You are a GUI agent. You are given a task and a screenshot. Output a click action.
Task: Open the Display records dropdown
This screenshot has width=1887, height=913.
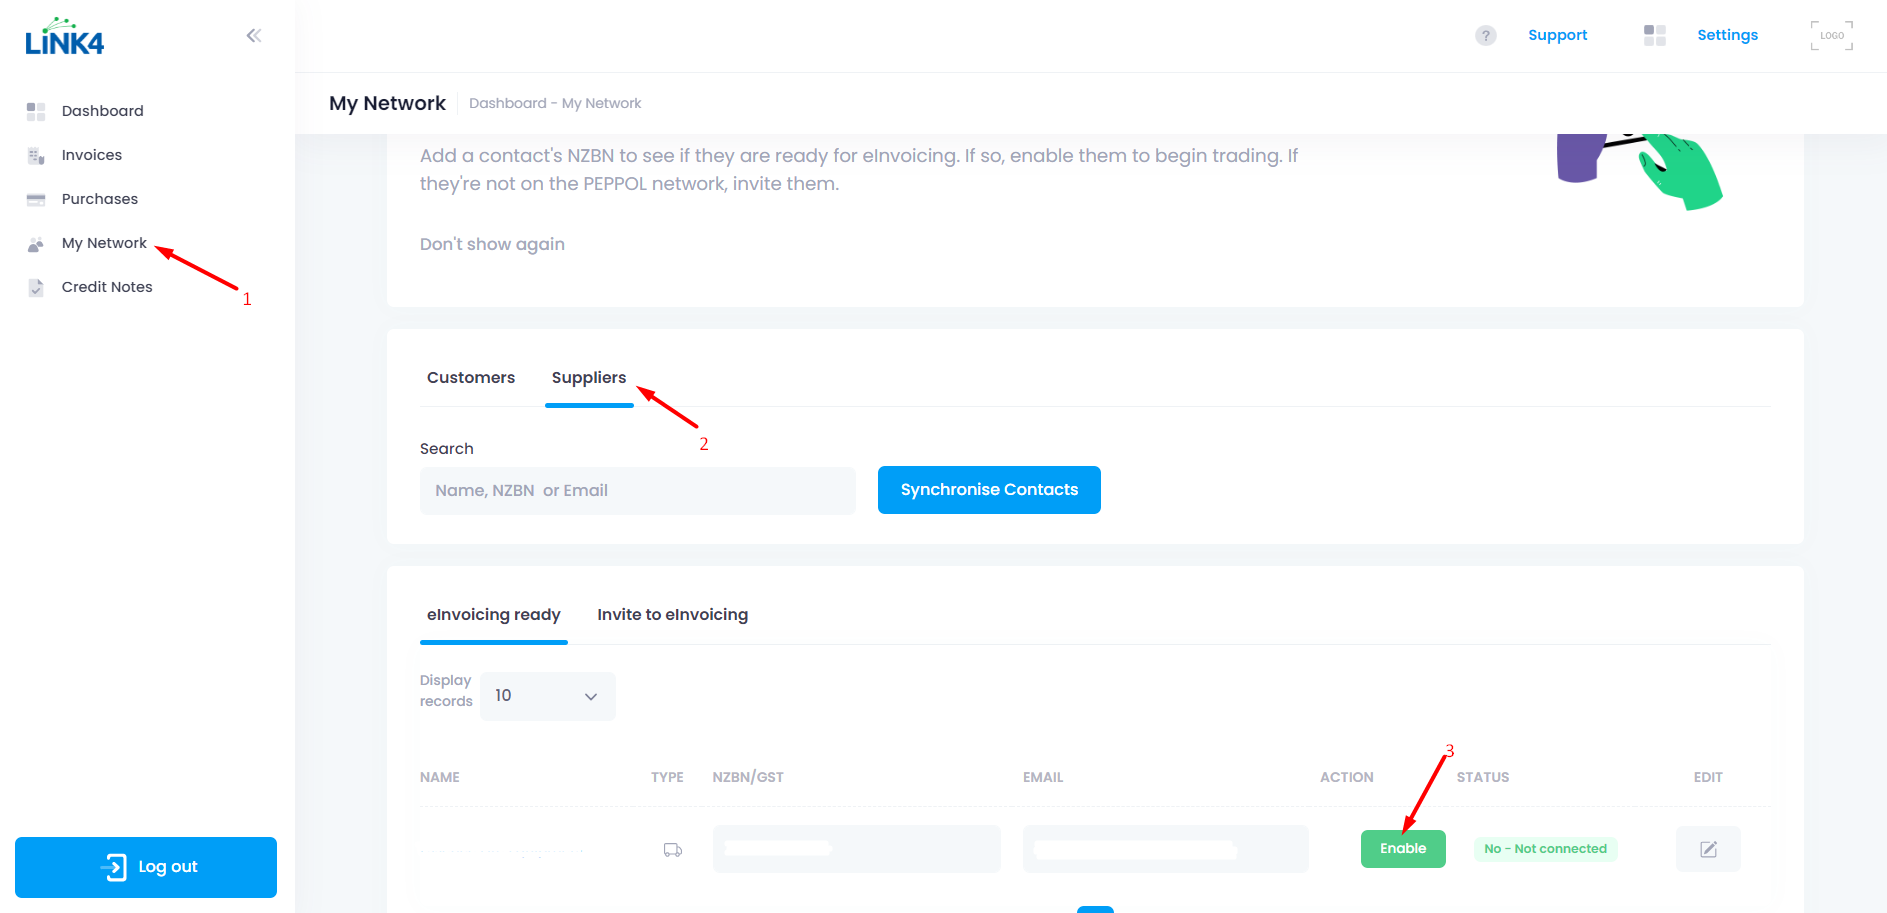click(548, 696)
